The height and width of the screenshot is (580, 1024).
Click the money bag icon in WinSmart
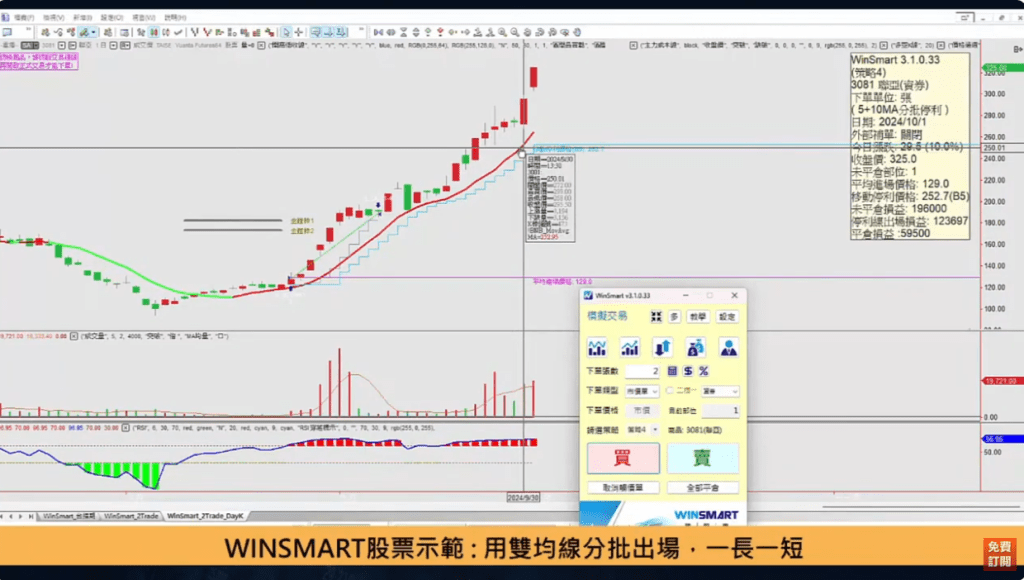point(695,347)
